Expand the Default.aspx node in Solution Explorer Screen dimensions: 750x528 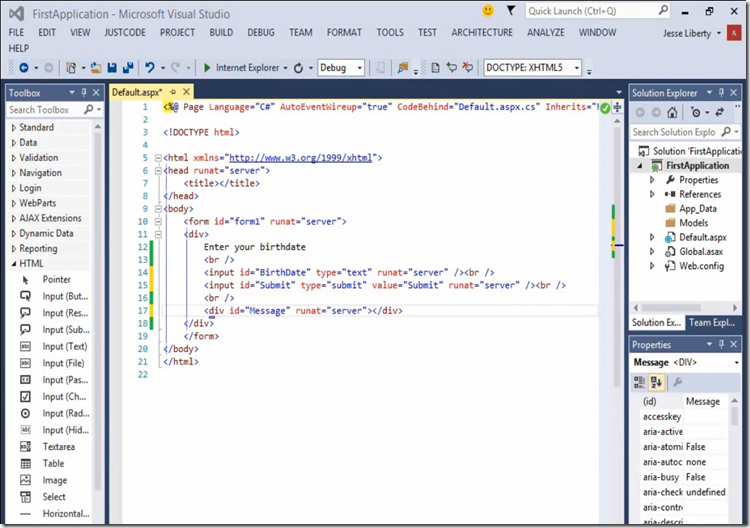(652, 237)
